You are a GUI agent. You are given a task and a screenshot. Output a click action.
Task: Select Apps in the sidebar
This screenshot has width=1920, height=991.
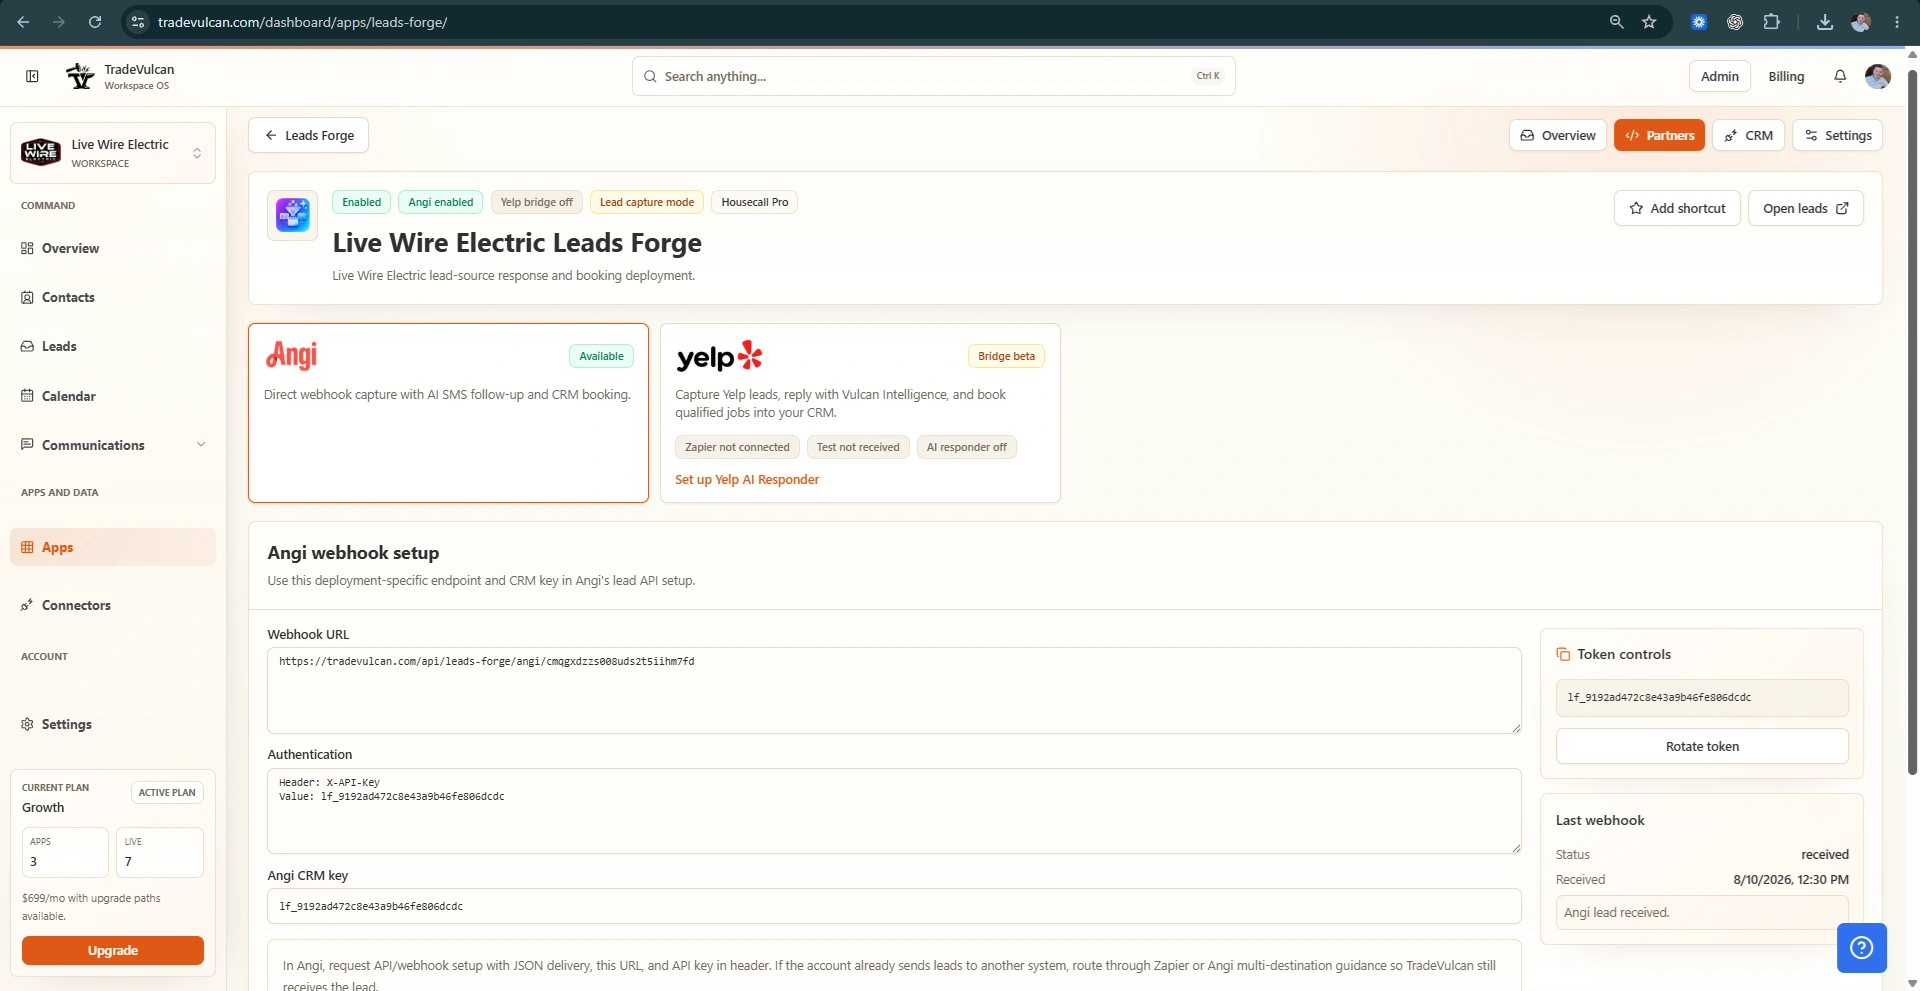(x=113, y=547)
